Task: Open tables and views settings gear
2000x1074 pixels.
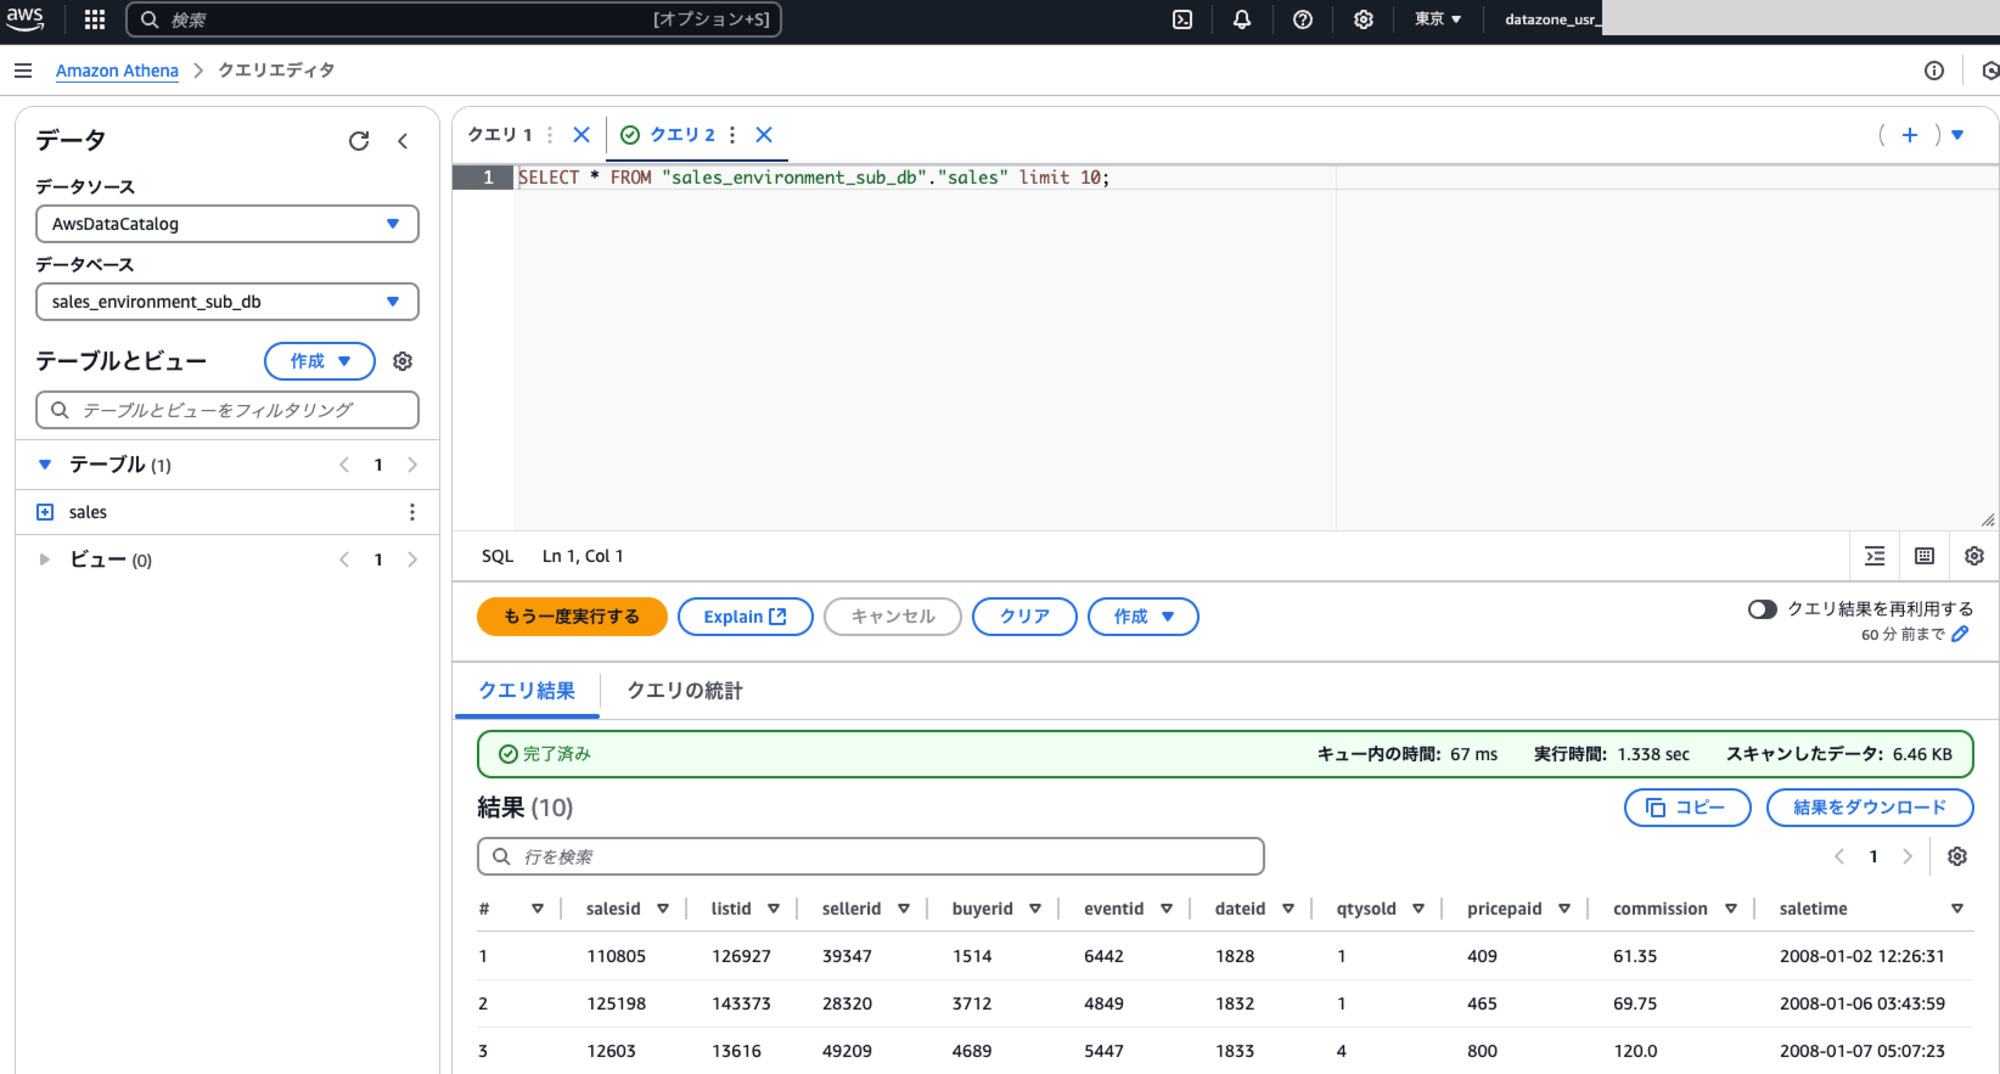Action: (x=403, y=361)
